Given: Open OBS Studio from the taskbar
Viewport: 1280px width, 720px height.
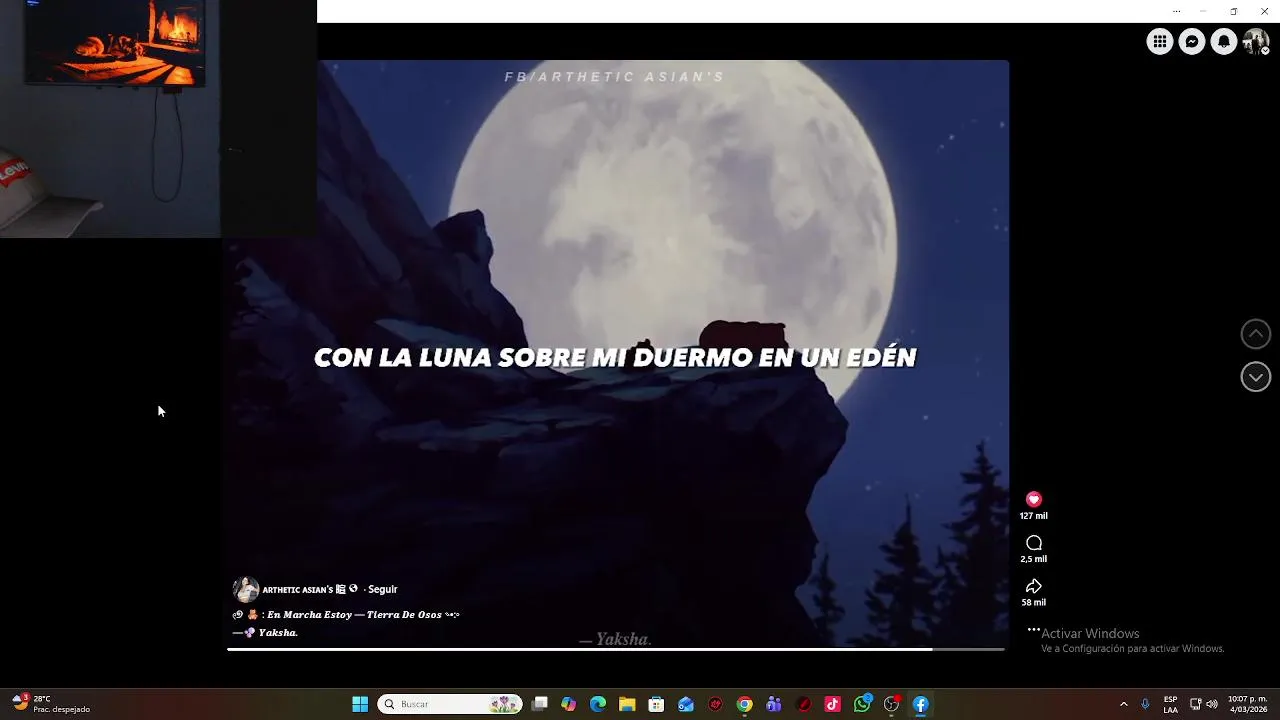Looking at the screenshot, I should (891, 704).
